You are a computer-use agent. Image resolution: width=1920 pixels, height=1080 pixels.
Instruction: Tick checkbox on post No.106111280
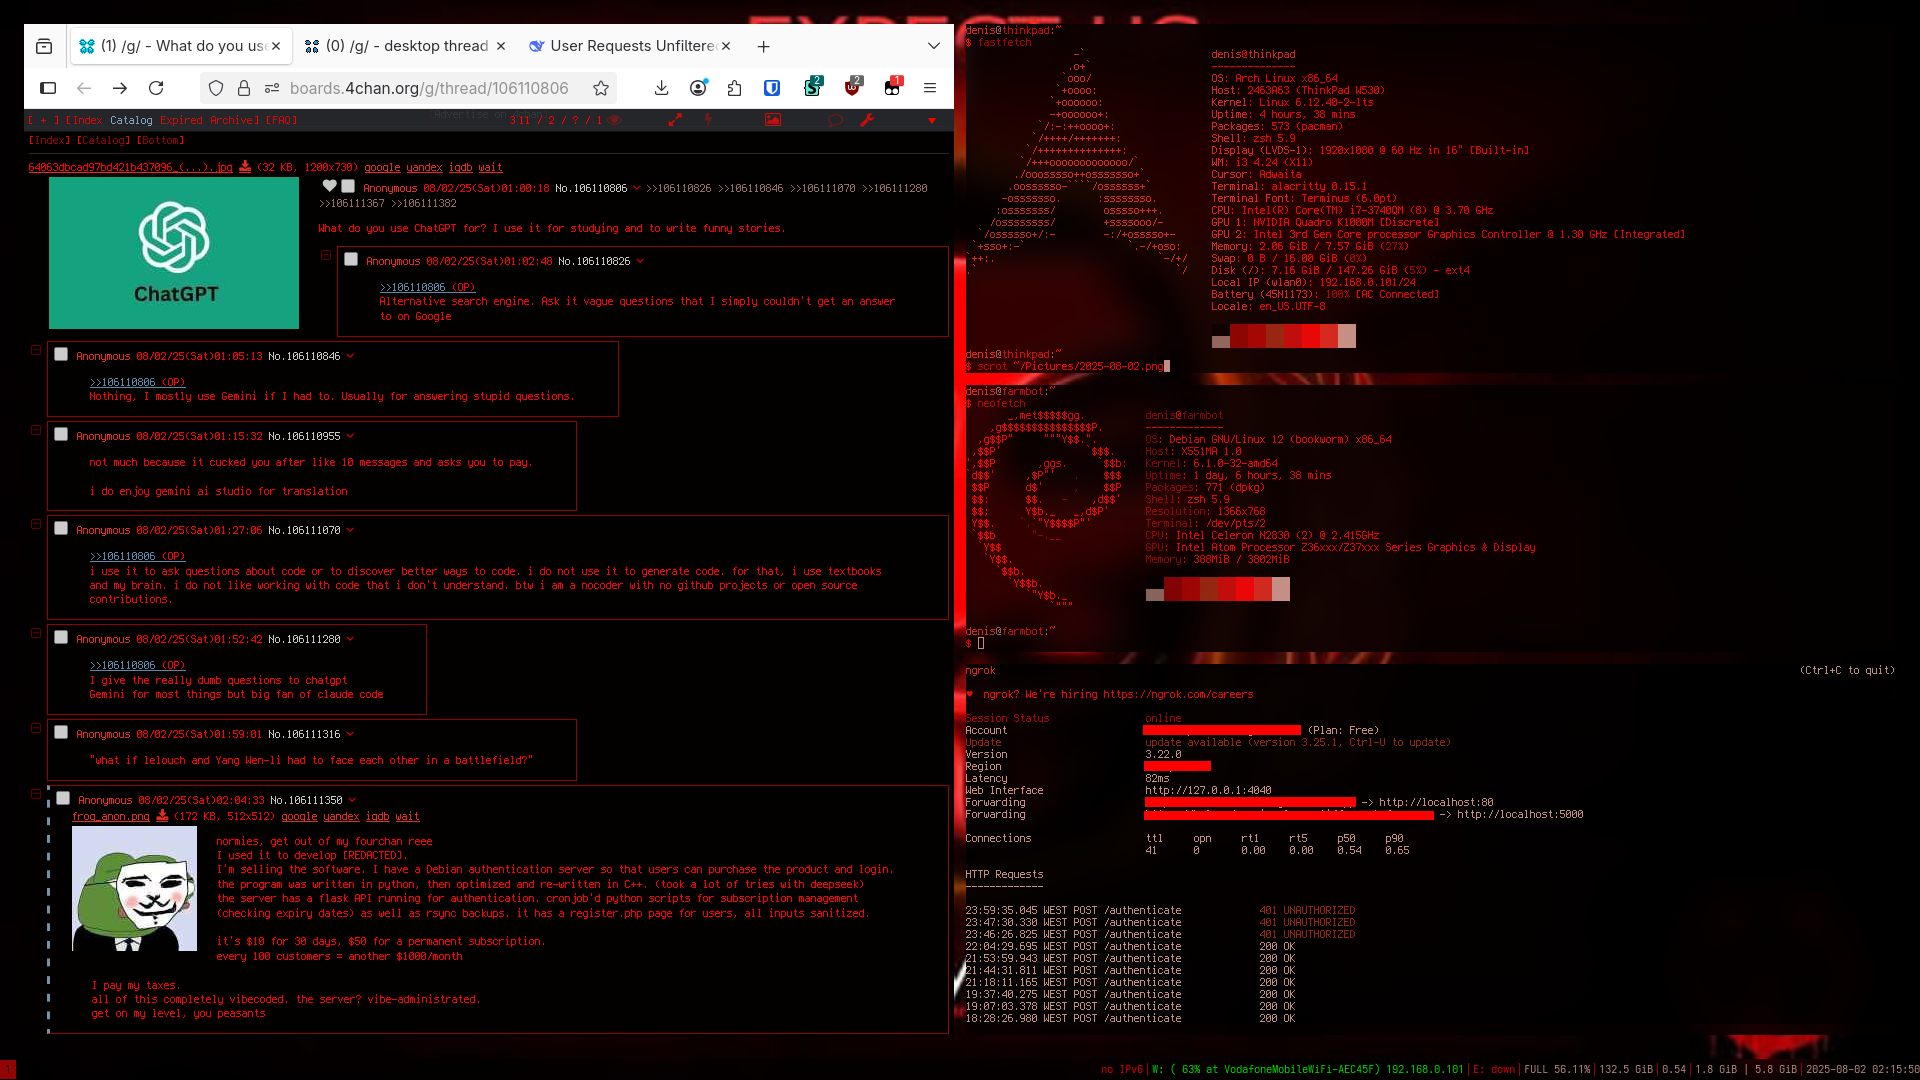tap(61, 638)
